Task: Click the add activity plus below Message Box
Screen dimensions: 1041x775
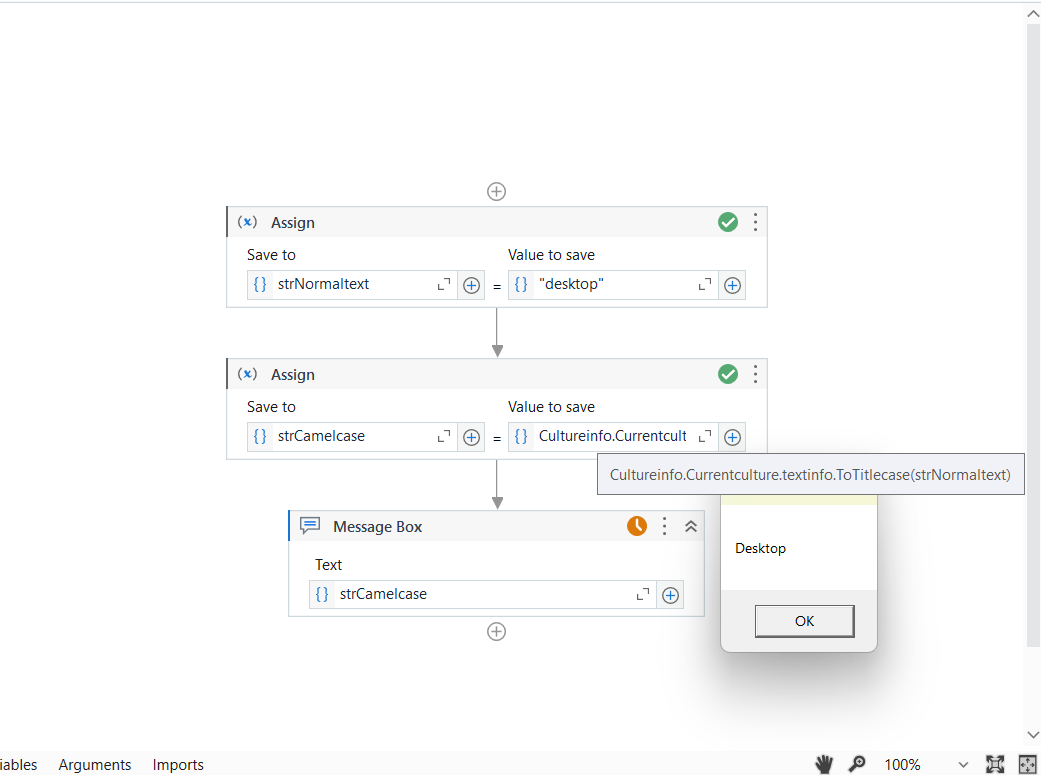Action: [496, 631]
